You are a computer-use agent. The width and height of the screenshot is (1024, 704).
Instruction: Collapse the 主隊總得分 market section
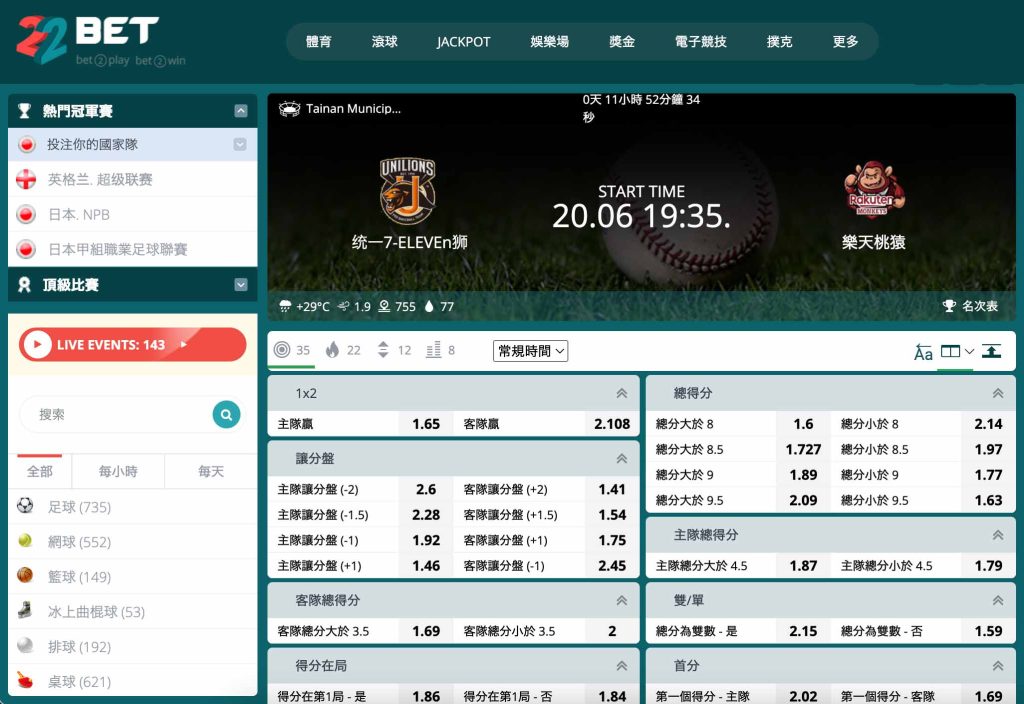coord(998,535)
